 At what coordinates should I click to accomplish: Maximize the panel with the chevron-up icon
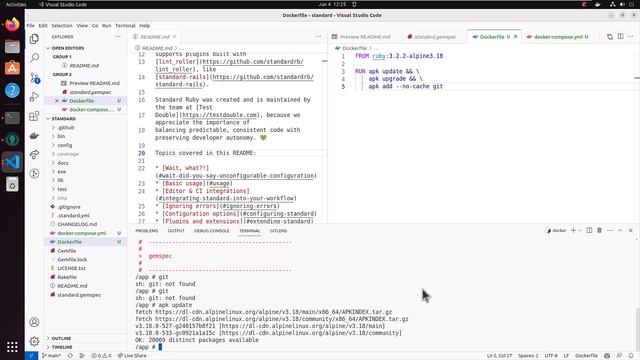[620, 231]
